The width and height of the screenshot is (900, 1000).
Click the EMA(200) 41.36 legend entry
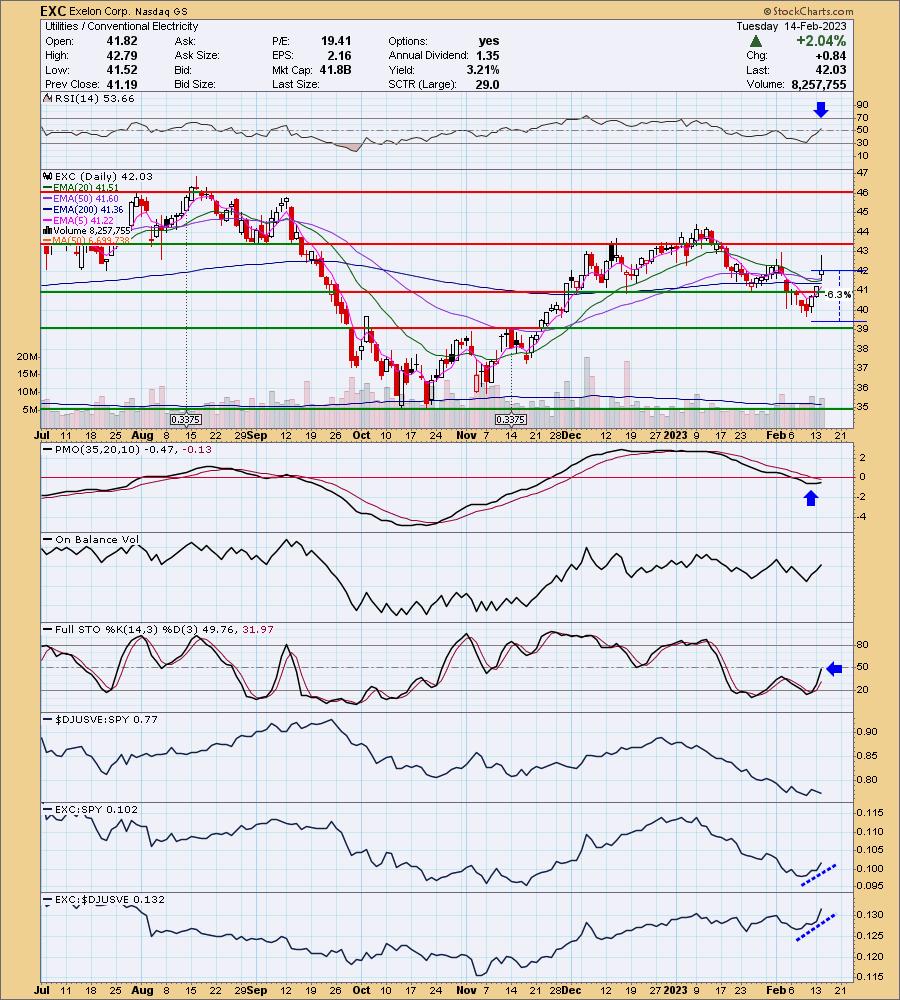tap(89, 209)
